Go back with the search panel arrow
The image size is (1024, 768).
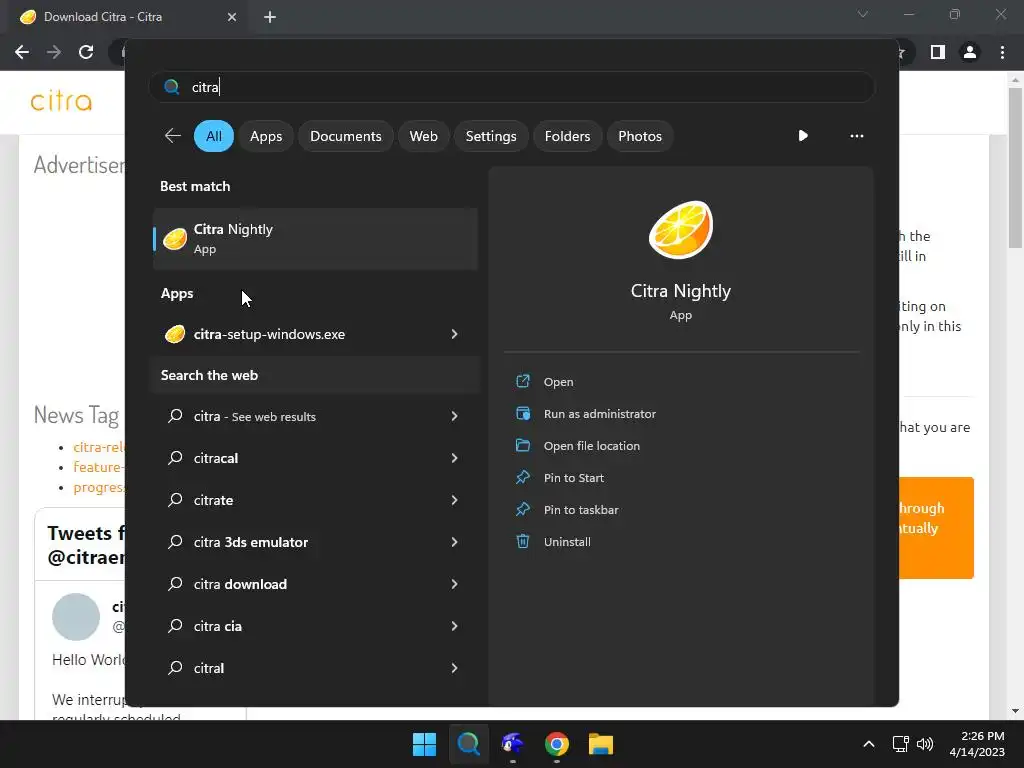click(172, 136)
